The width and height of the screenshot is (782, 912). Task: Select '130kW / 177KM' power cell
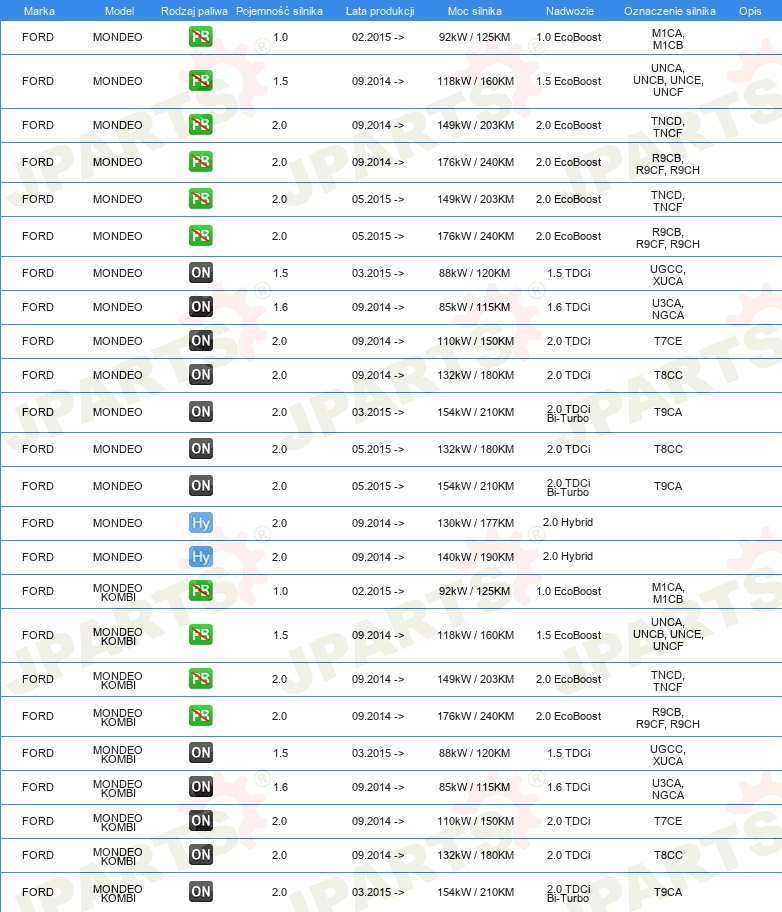click(475, 523)
